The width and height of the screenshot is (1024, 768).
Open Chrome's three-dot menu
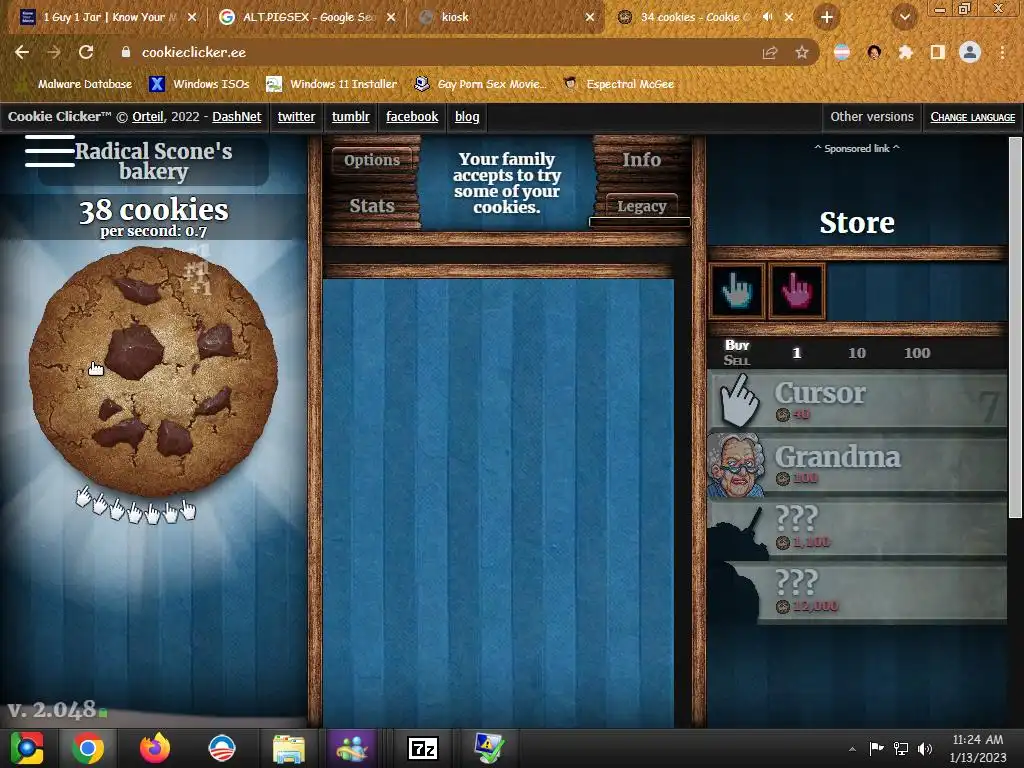click(x=1002, y=52)
